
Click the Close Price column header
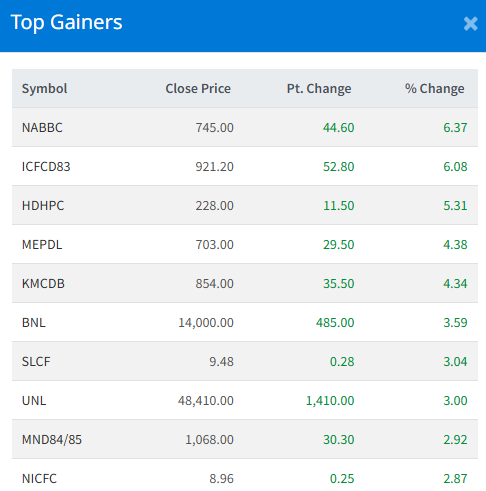click(x=198, y=89)
